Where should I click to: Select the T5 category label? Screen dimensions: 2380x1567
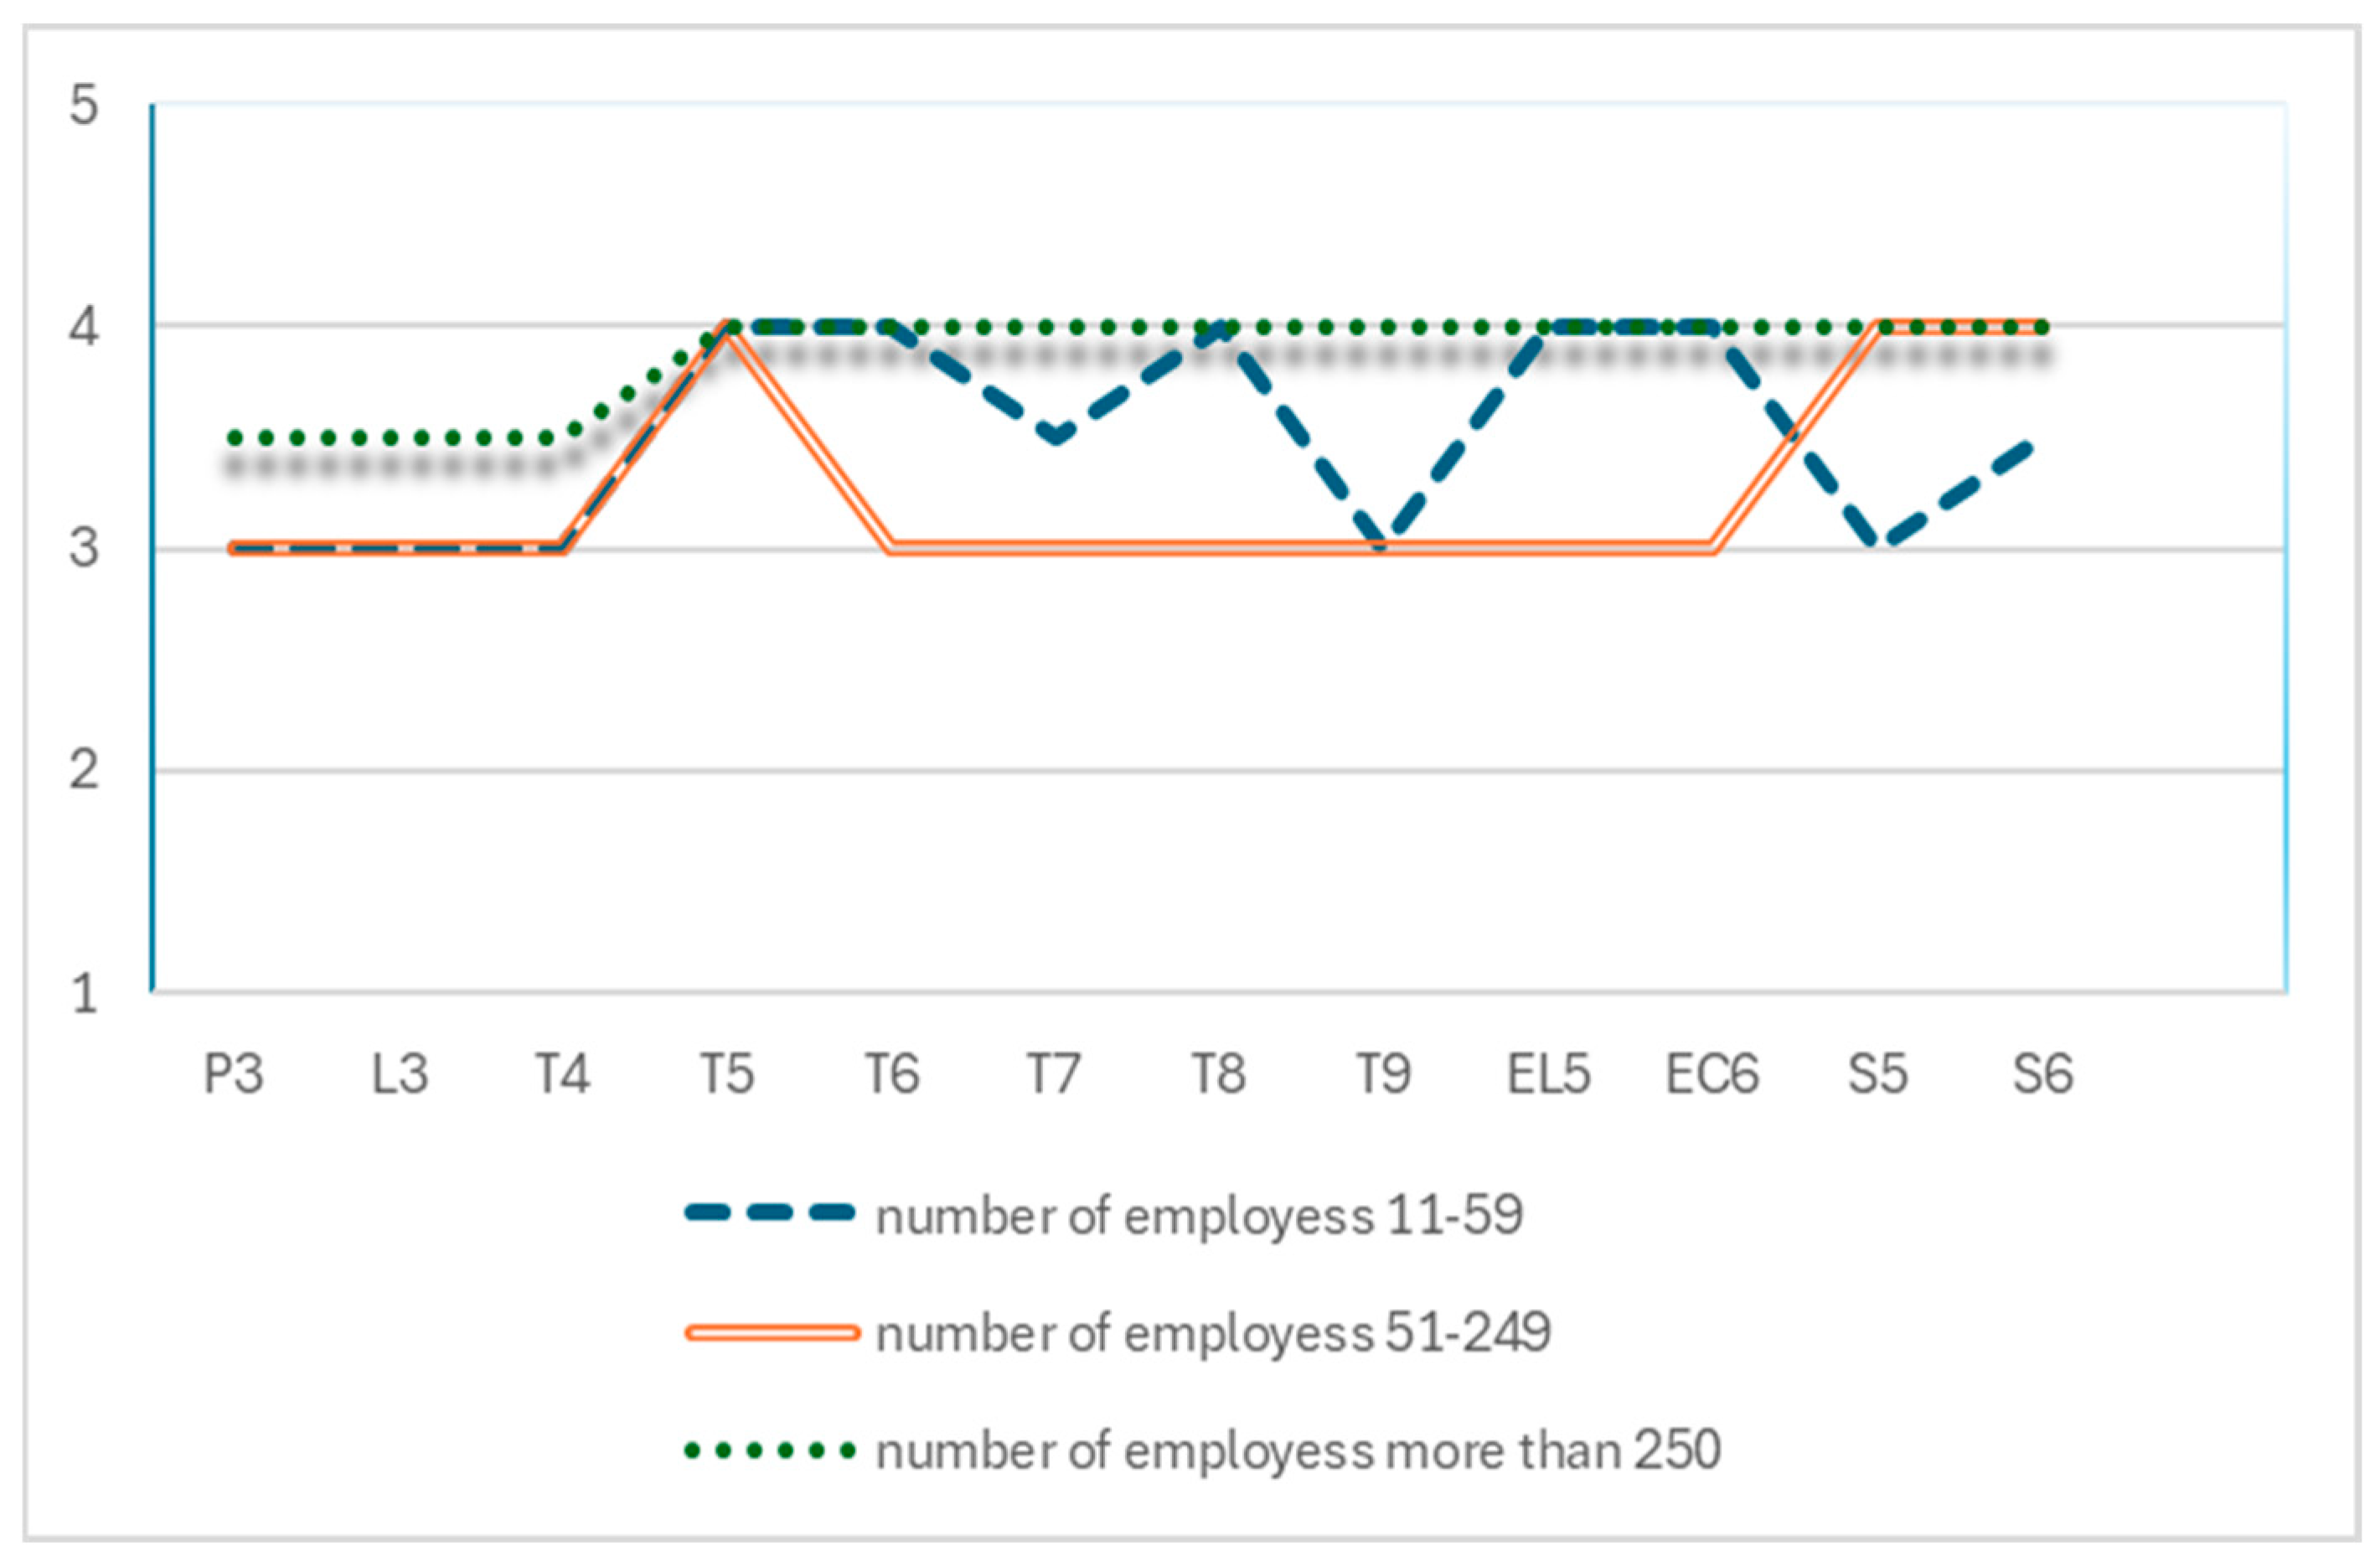[727, 1075]
